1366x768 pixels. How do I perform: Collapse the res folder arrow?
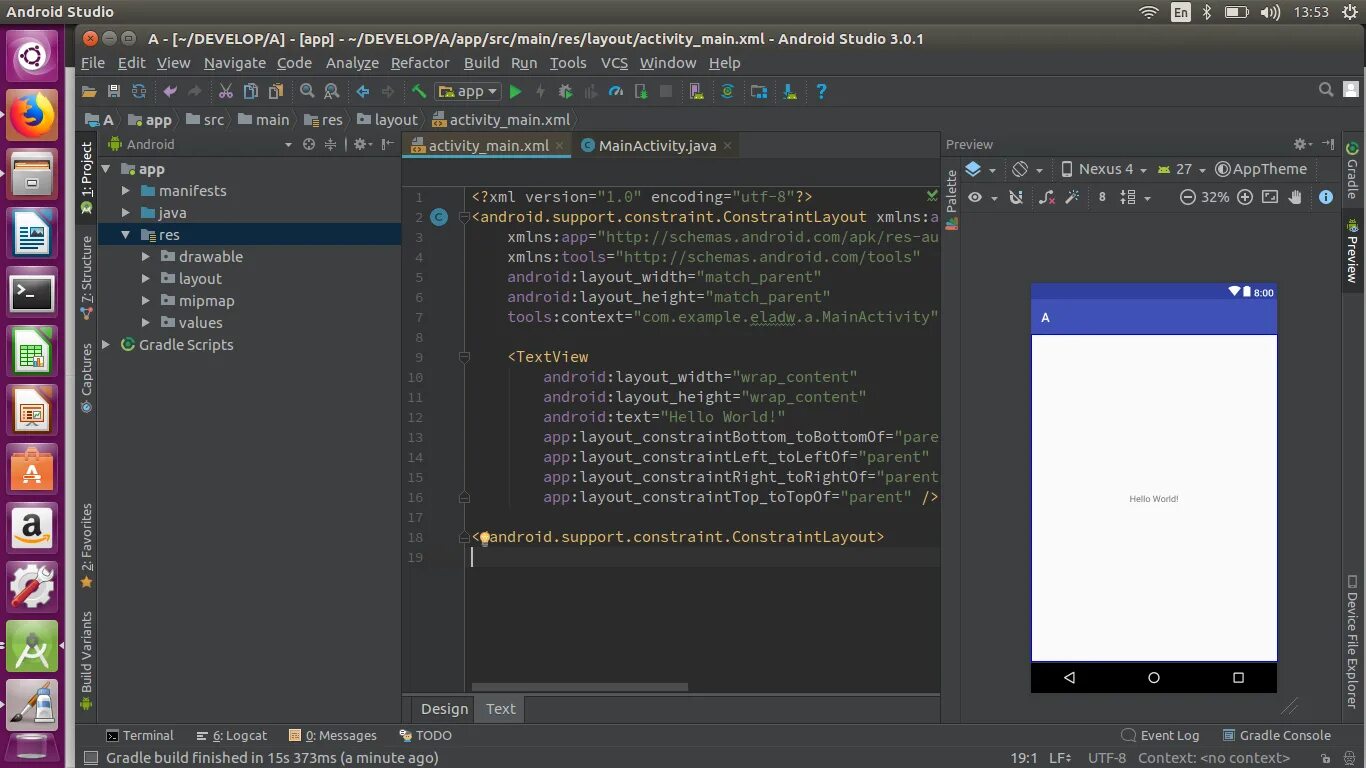click(x=126, y=235)
